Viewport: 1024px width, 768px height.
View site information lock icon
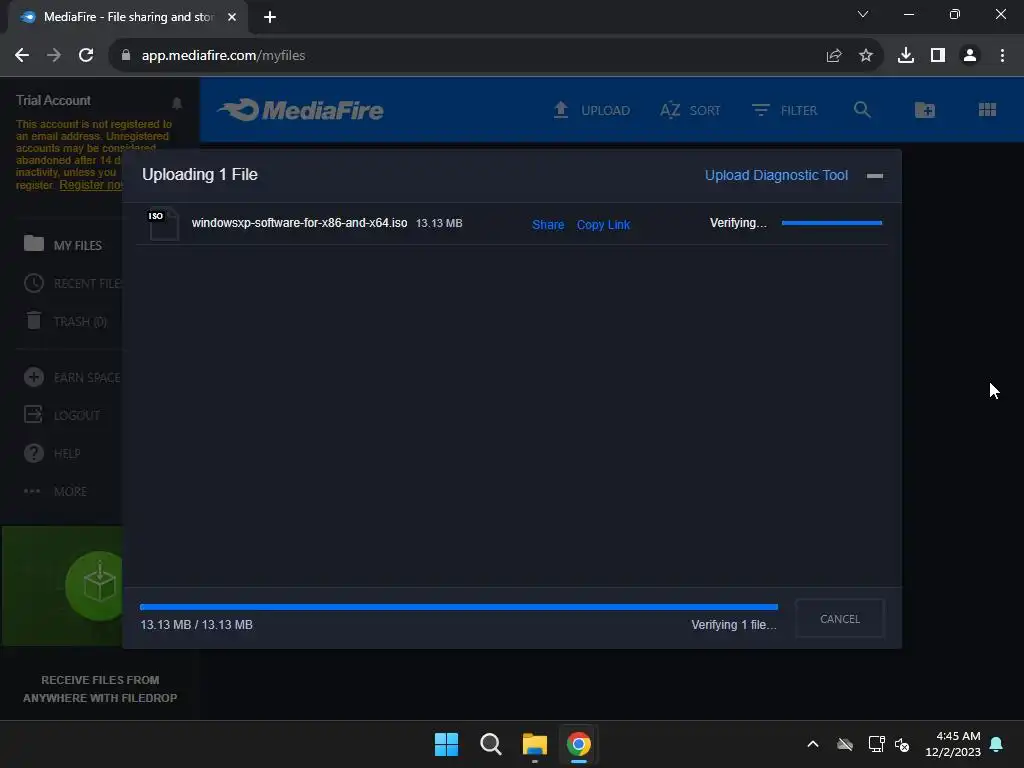tap(126, 56)
